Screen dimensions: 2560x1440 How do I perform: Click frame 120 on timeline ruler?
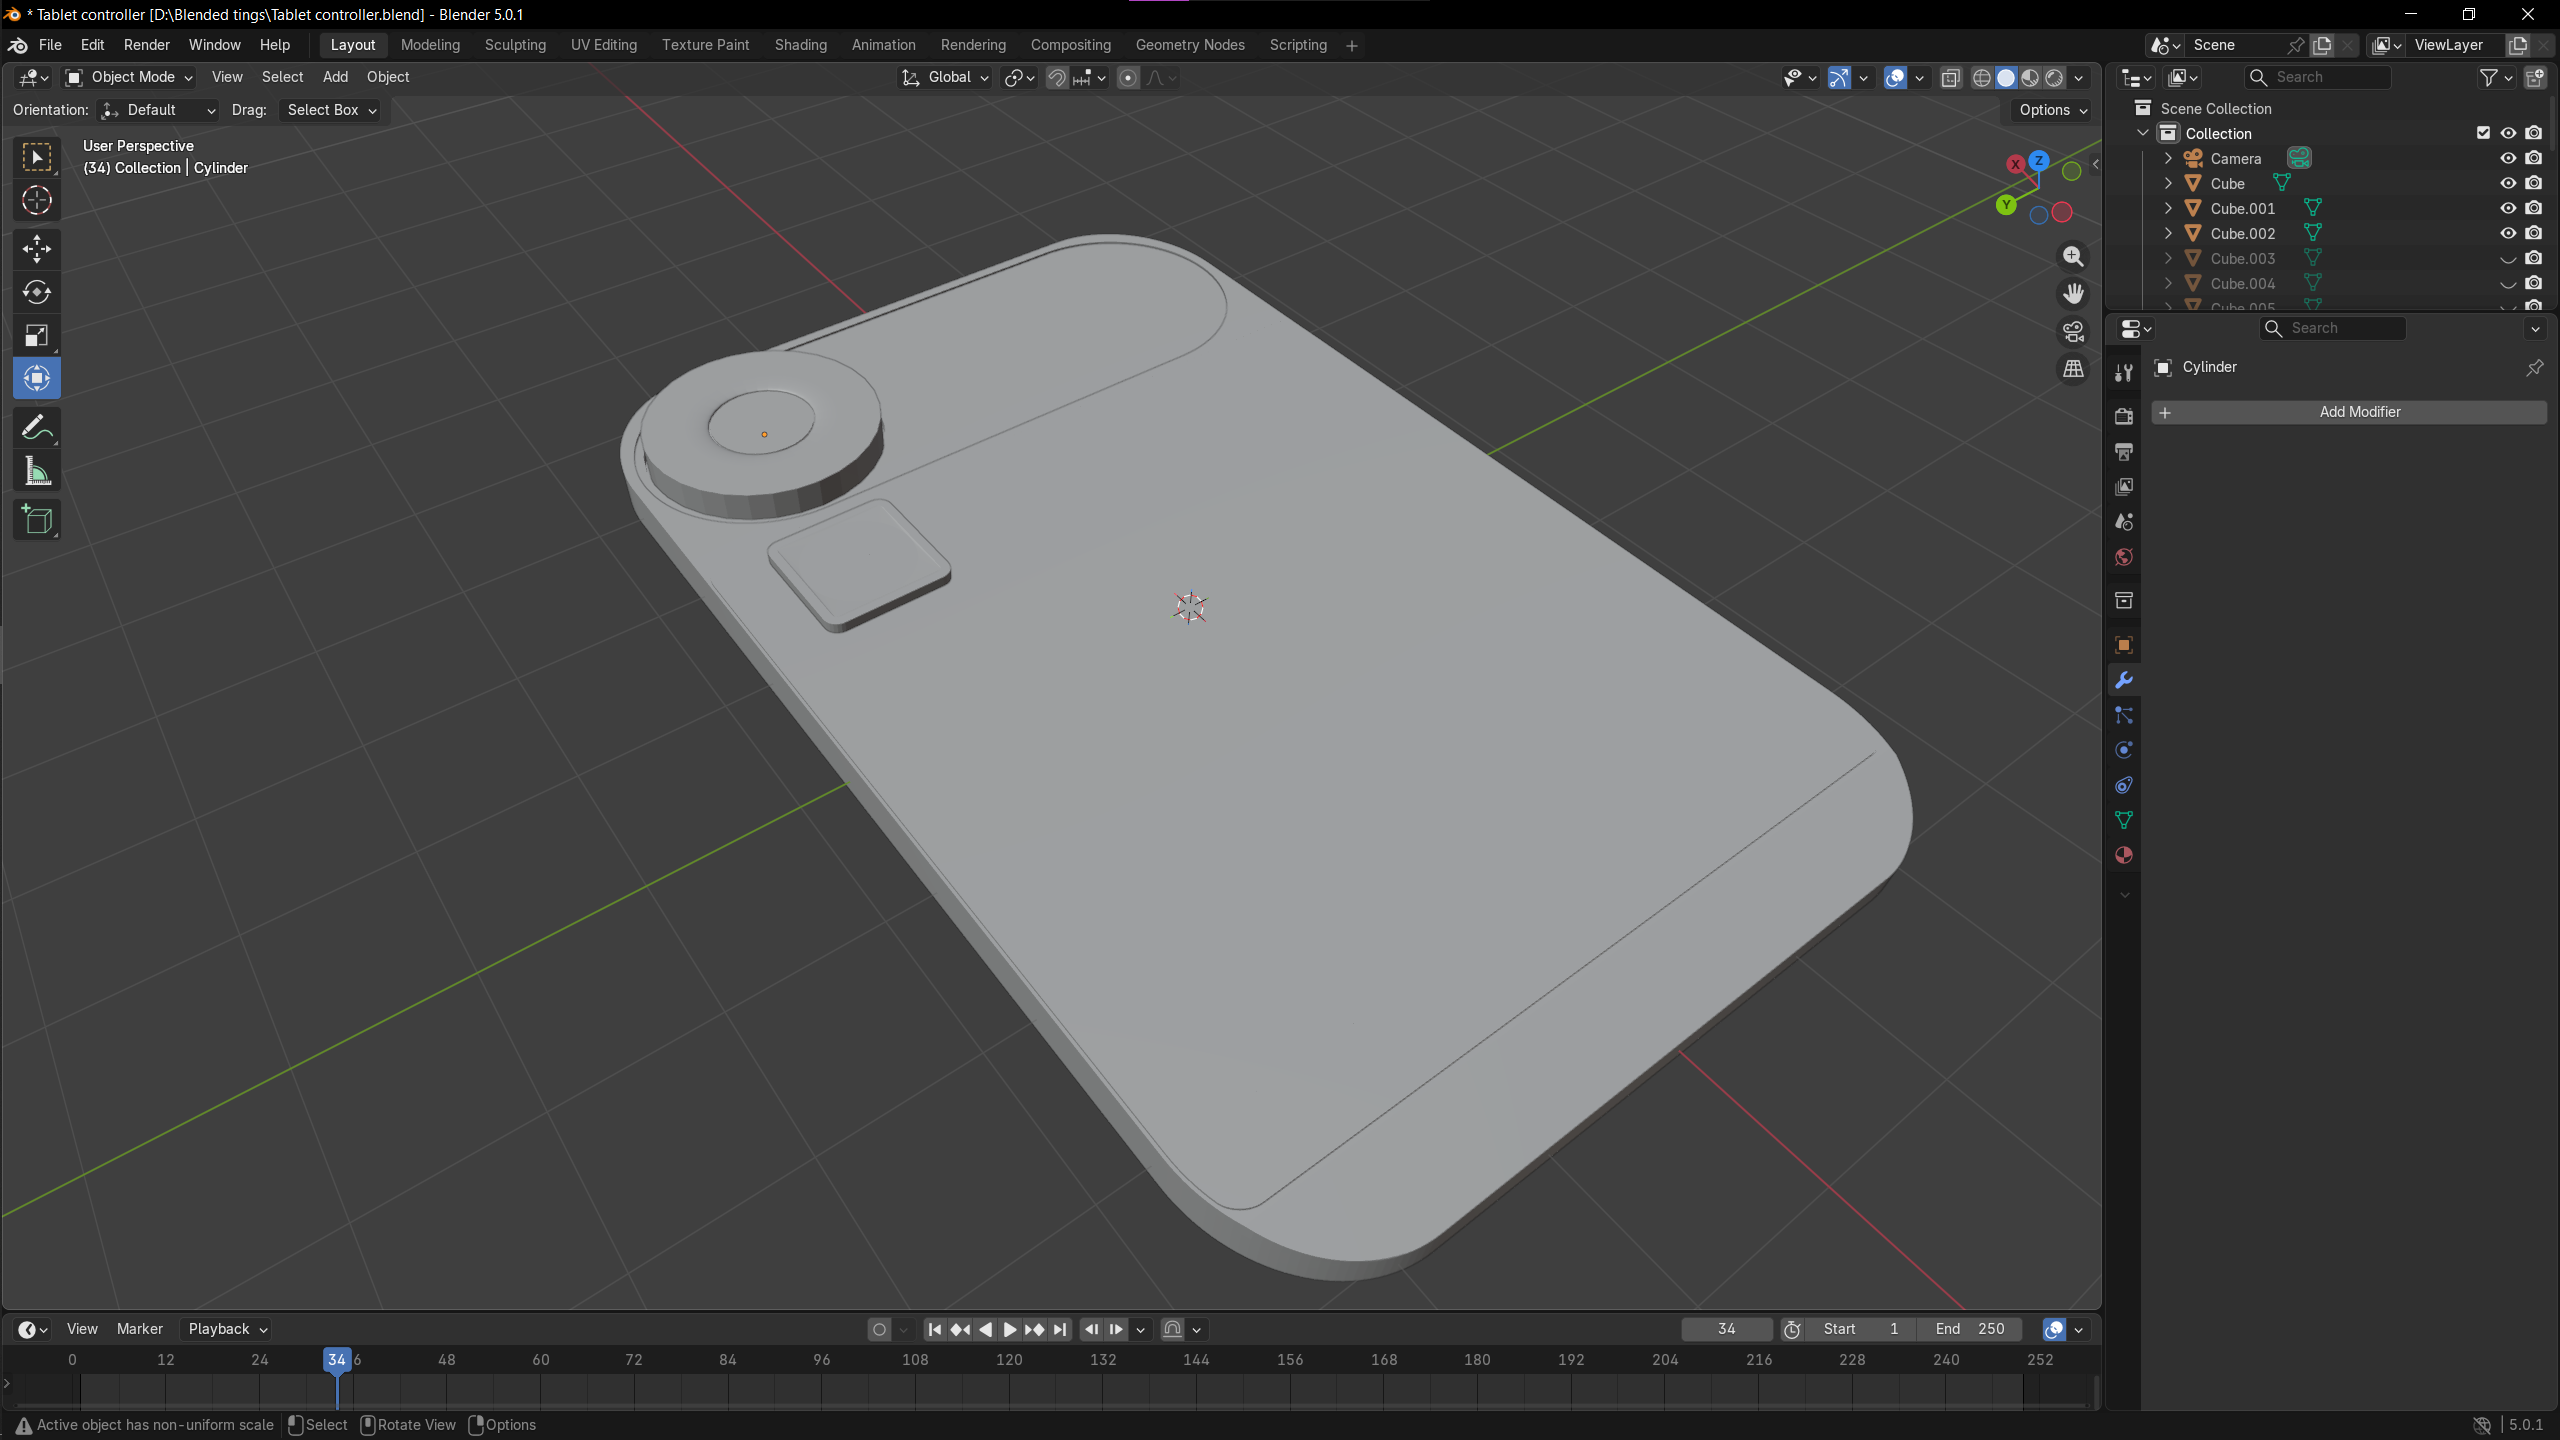click(x=1009, y=1359)
